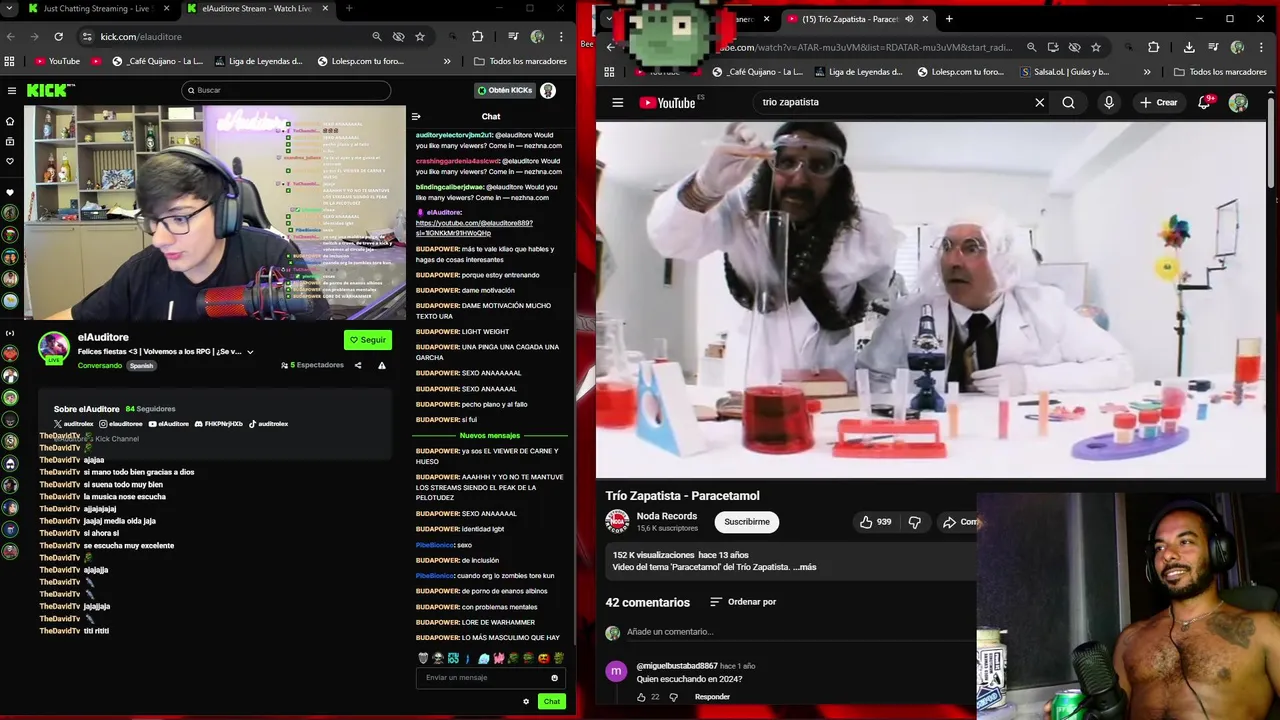1280x720 pixels.
Task: Click the 'Suscribirme' button
Action: tap(746, 522)
